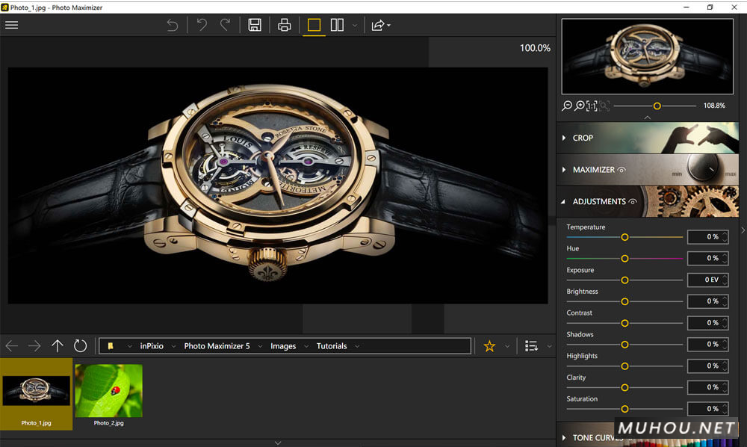Click the Save disk icon
This screenshot has width=747, height=447.
pos(255,25)
